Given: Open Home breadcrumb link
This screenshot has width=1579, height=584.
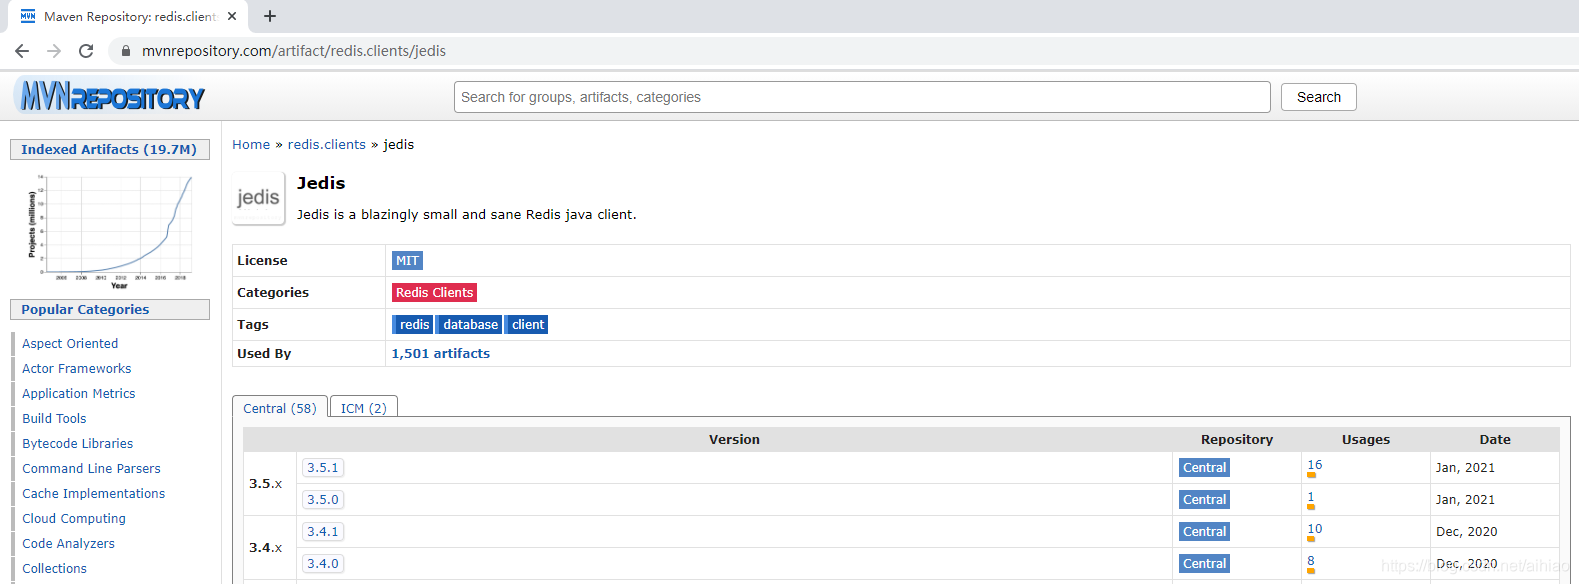Looking at the screenshot, I should click(251, 144).
